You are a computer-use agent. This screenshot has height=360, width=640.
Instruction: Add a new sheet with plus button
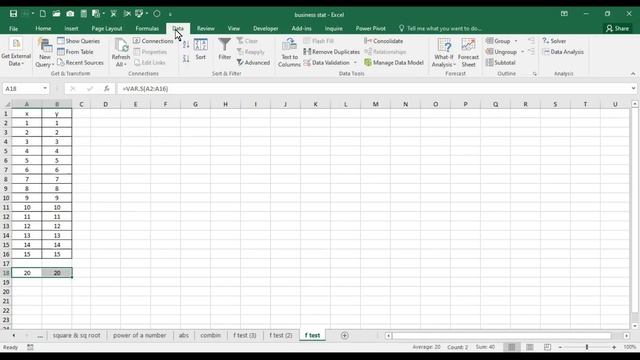click(344, 336)
